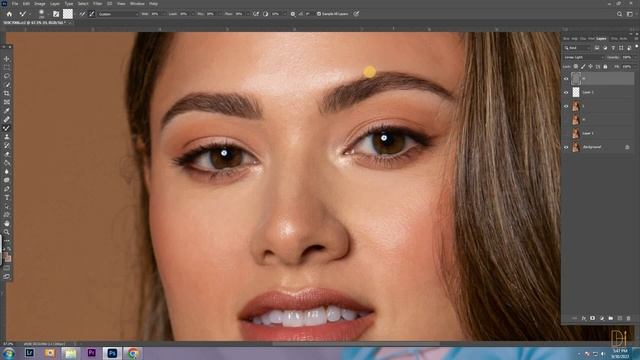Viewport: 640px width, 360px height.
Task: Open the Image menu
Action: [40, 4]
